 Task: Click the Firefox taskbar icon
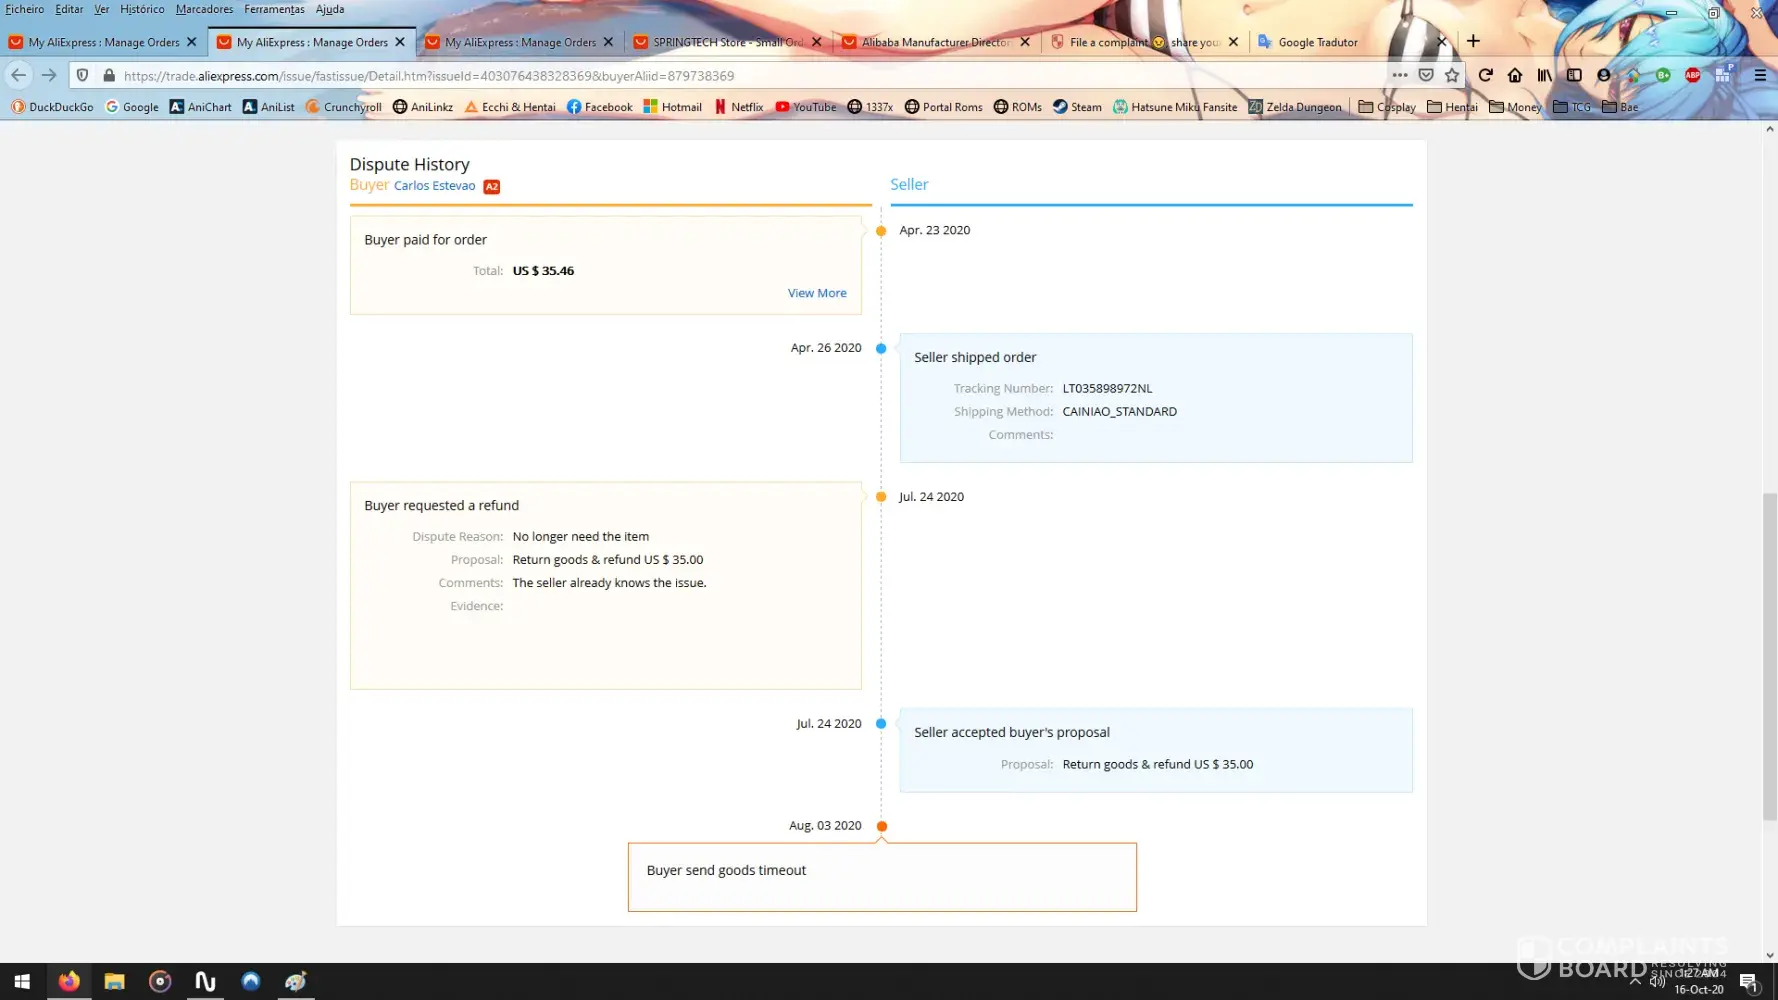point(69,981)
